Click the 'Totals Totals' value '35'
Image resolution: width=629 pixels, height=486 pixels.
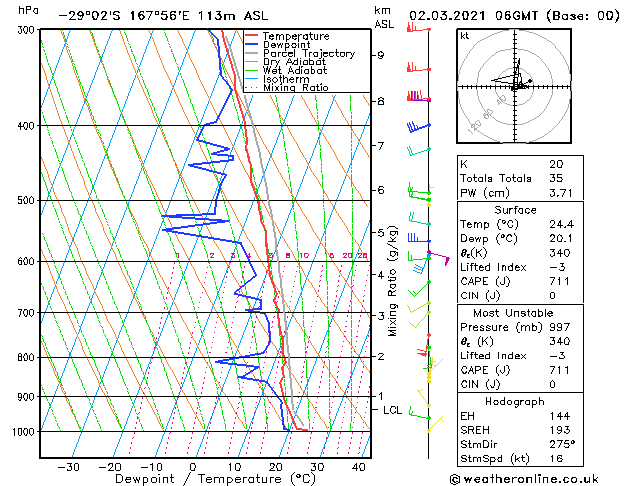pos(556,178)
